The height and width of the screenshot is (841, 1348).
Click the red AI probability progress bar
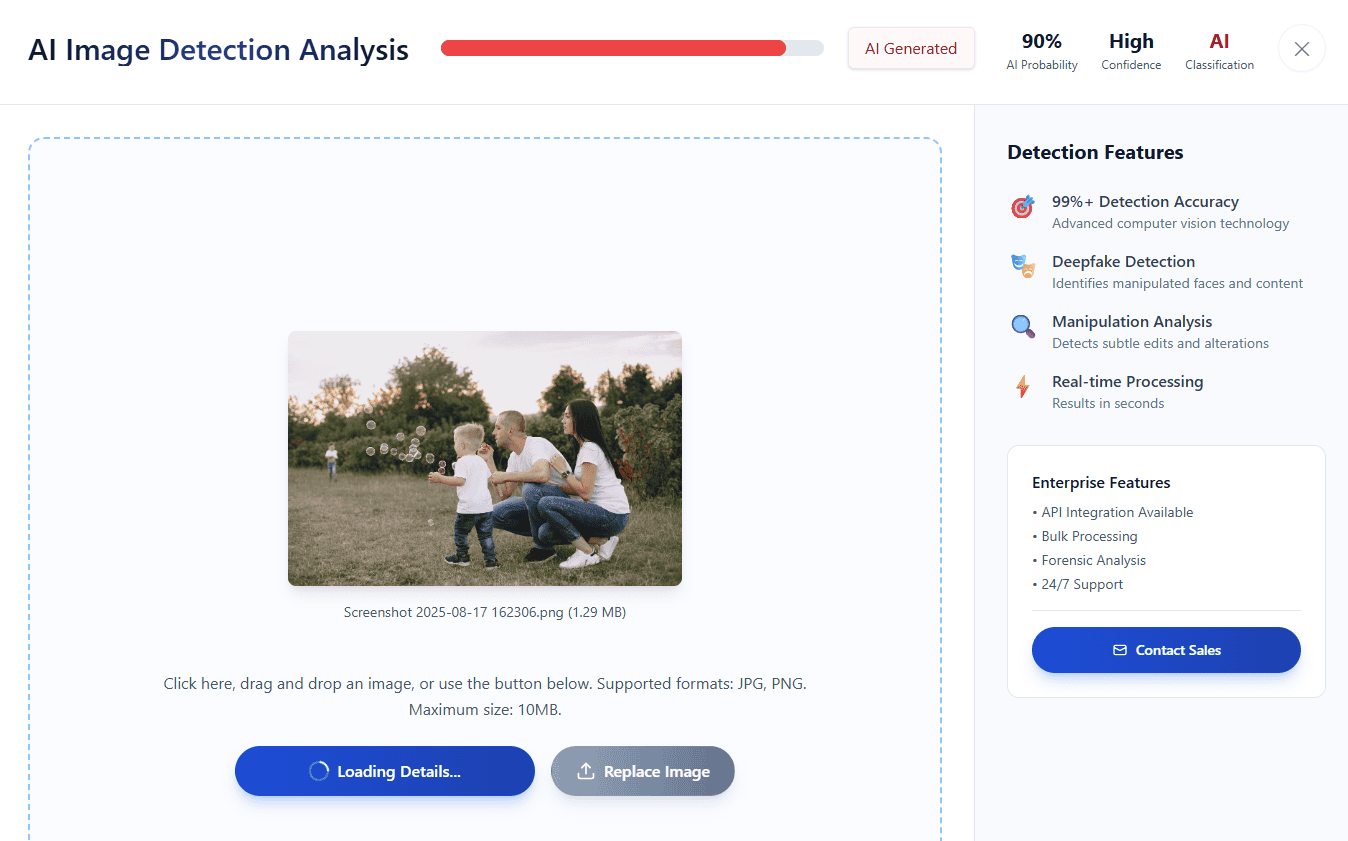click(x=632, y=48)
